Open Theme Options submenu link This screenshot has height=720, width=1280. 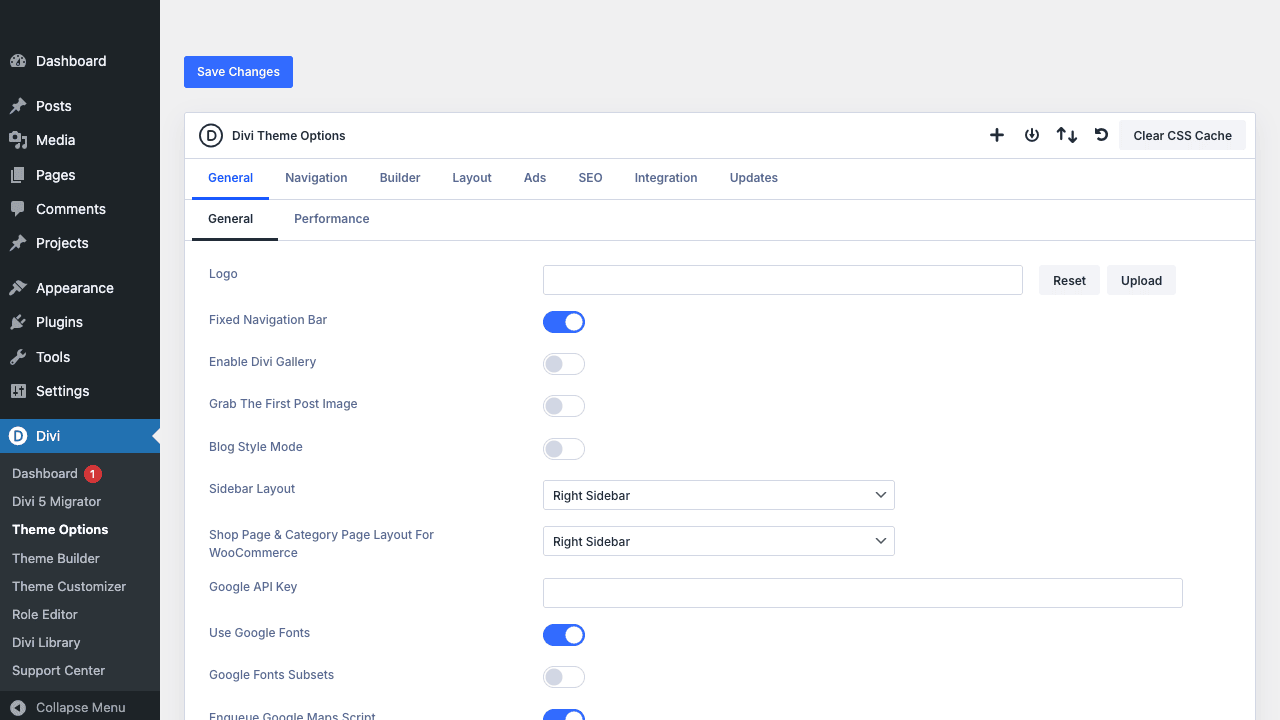[x=60, y=530]
